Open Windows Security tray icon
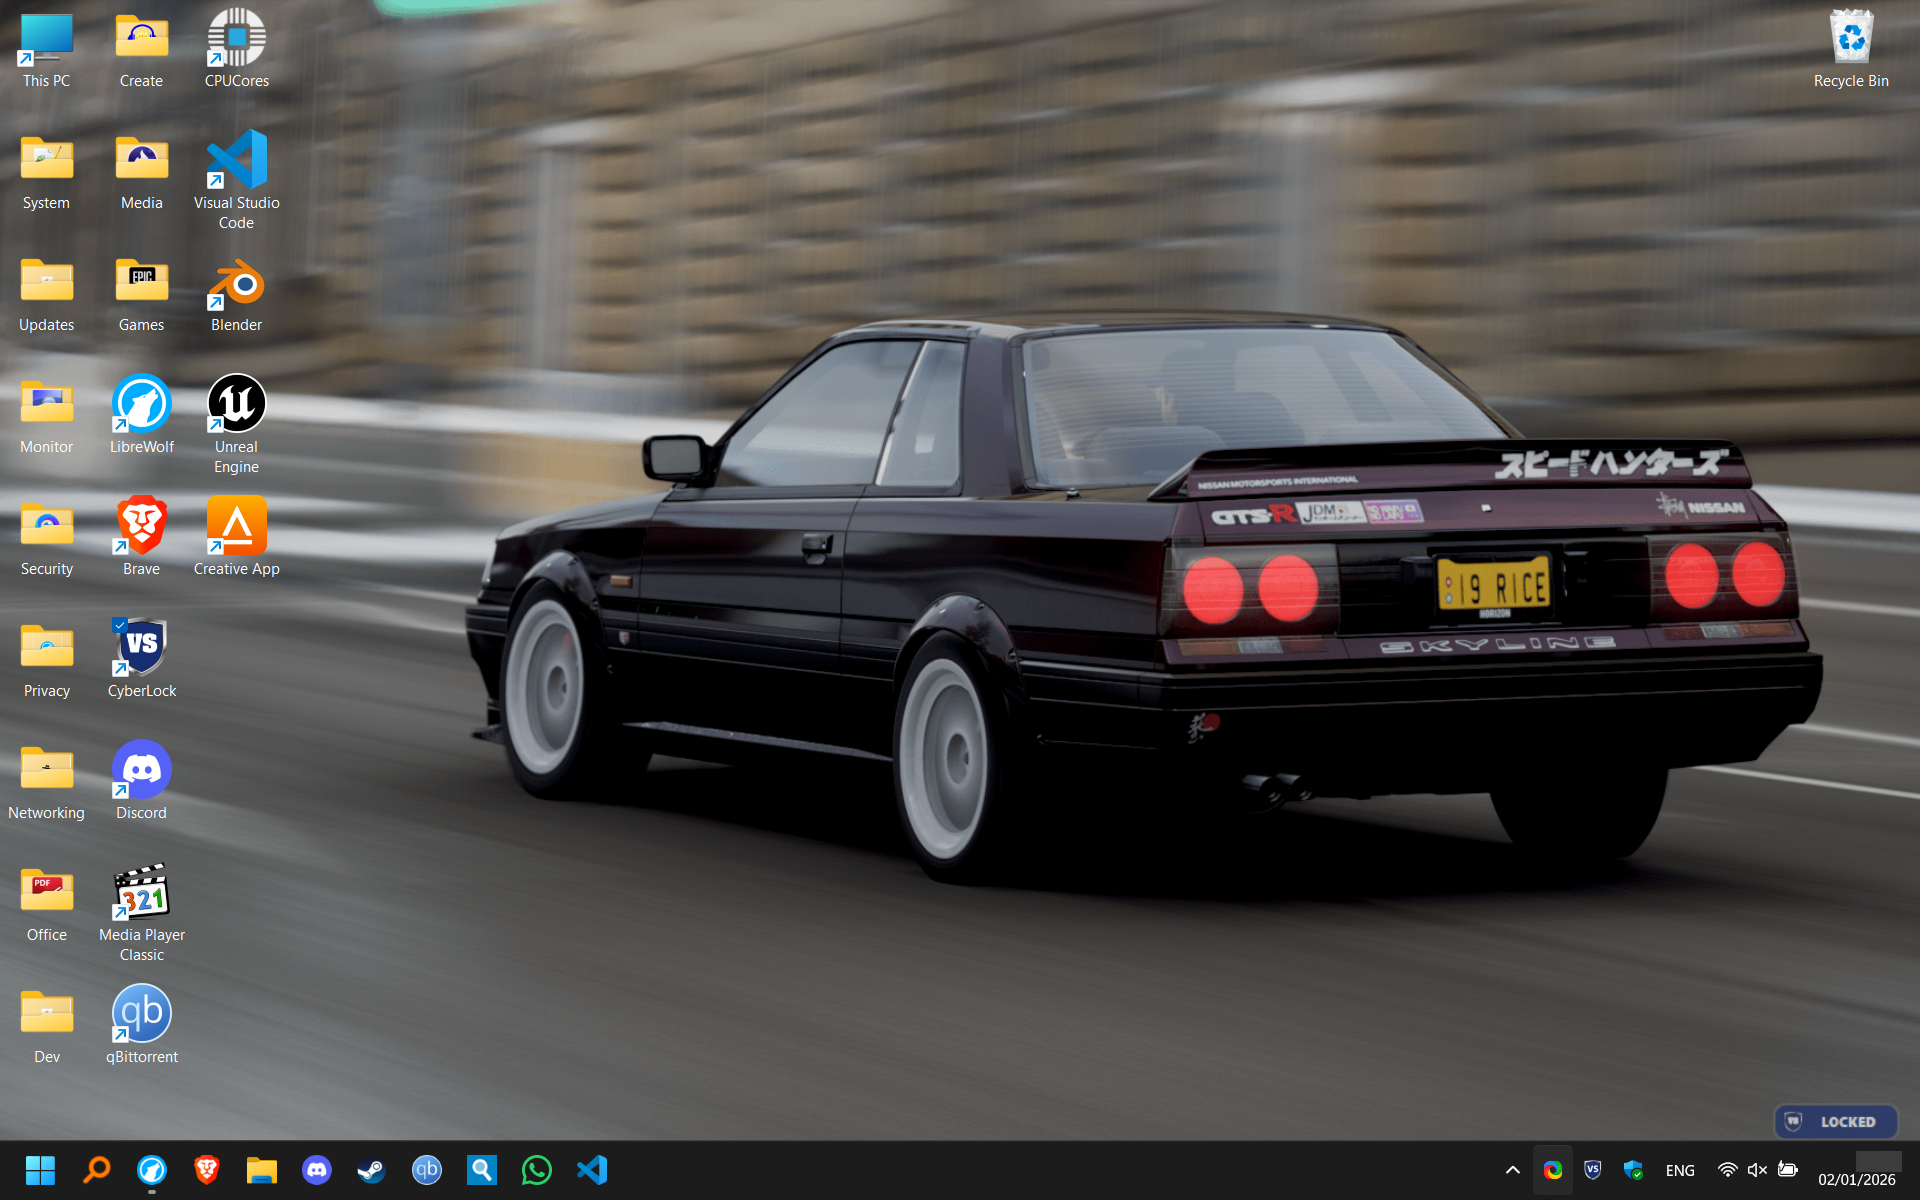Viewport: 1920px width, 1200px height. click(1633, 1170)
